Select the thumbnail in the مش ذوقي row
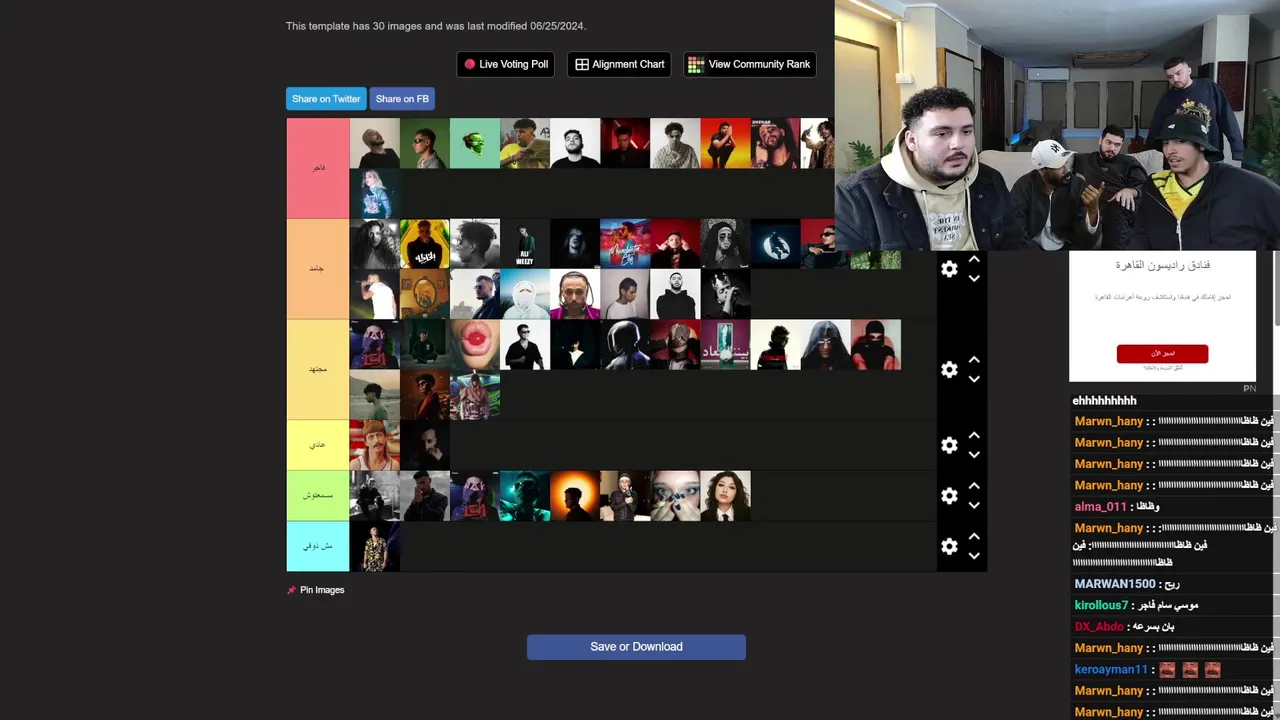1280x720 pixels. [375, 547]
